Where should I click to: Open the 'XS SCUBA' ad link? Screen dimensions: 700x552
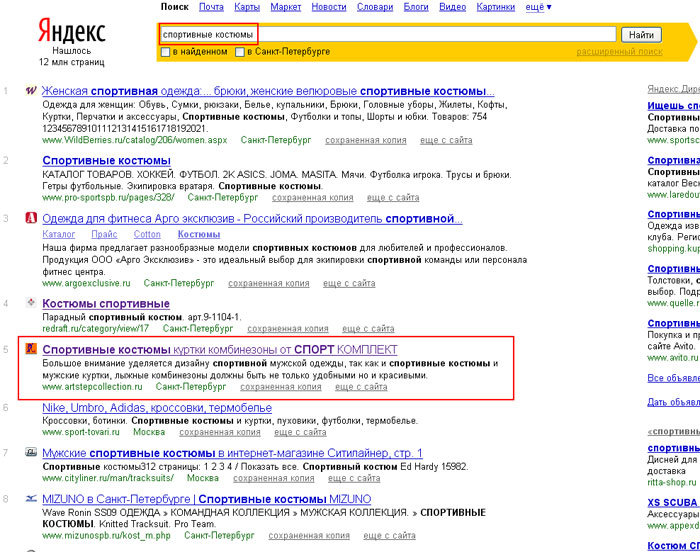coord(674,502)
